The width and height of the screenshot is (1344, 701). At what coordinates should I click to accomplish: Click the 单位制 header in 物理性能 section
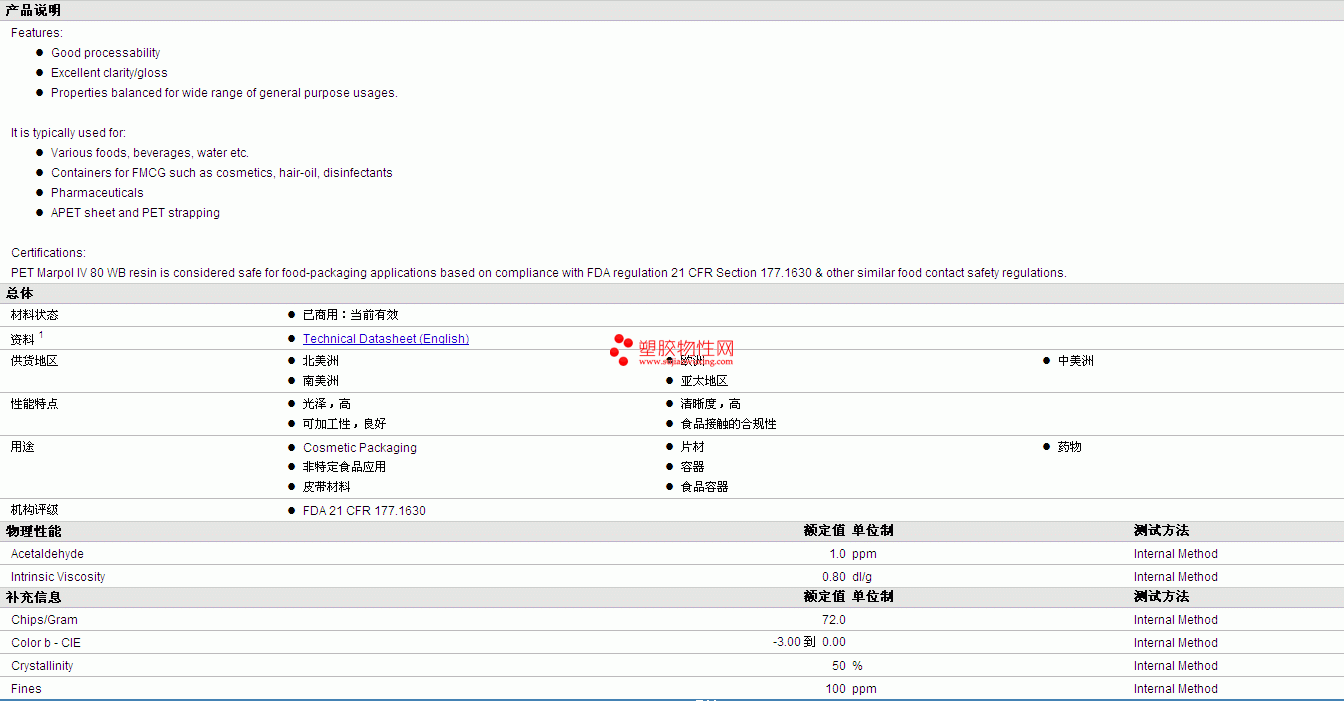[x=873, y=531]
